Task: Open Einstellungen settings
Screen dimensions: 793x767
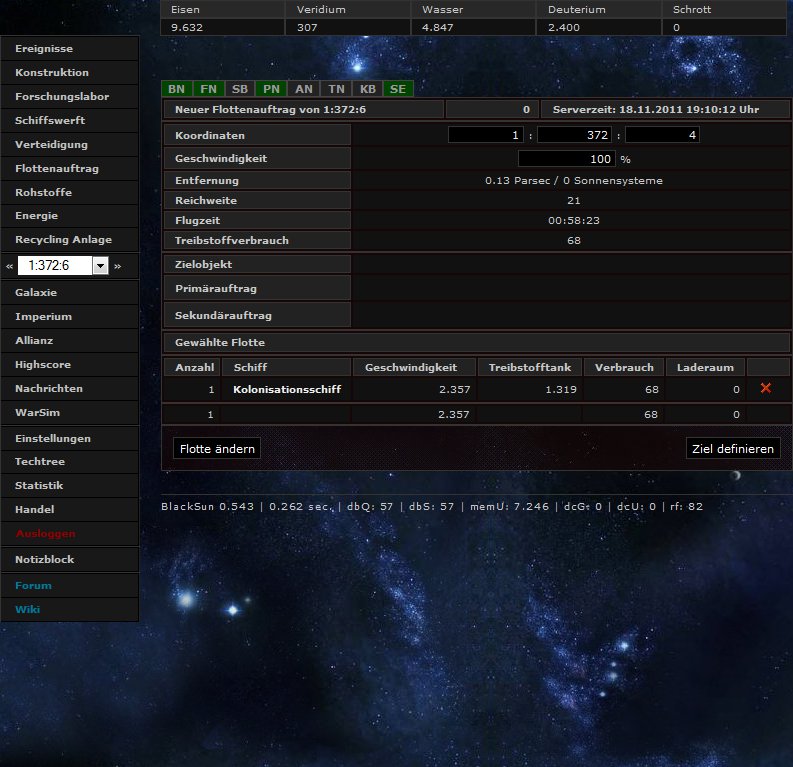Action: coord(70,439)
